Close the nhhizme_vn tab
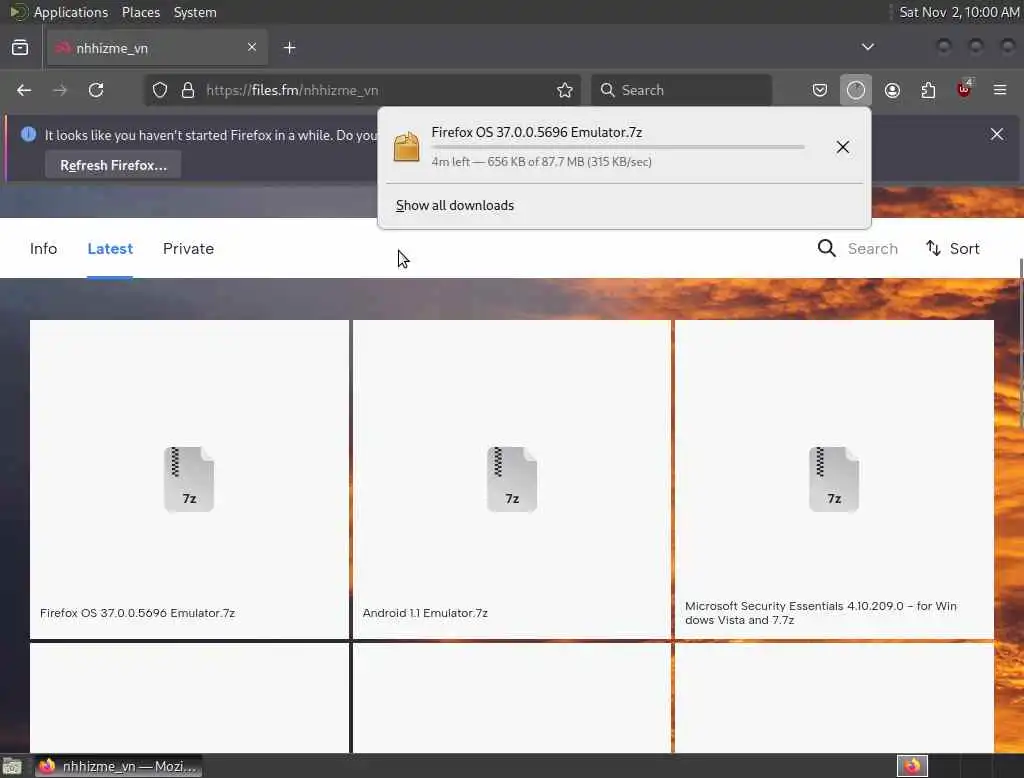This screenshot has height=778, width=1024. point(252,47)
